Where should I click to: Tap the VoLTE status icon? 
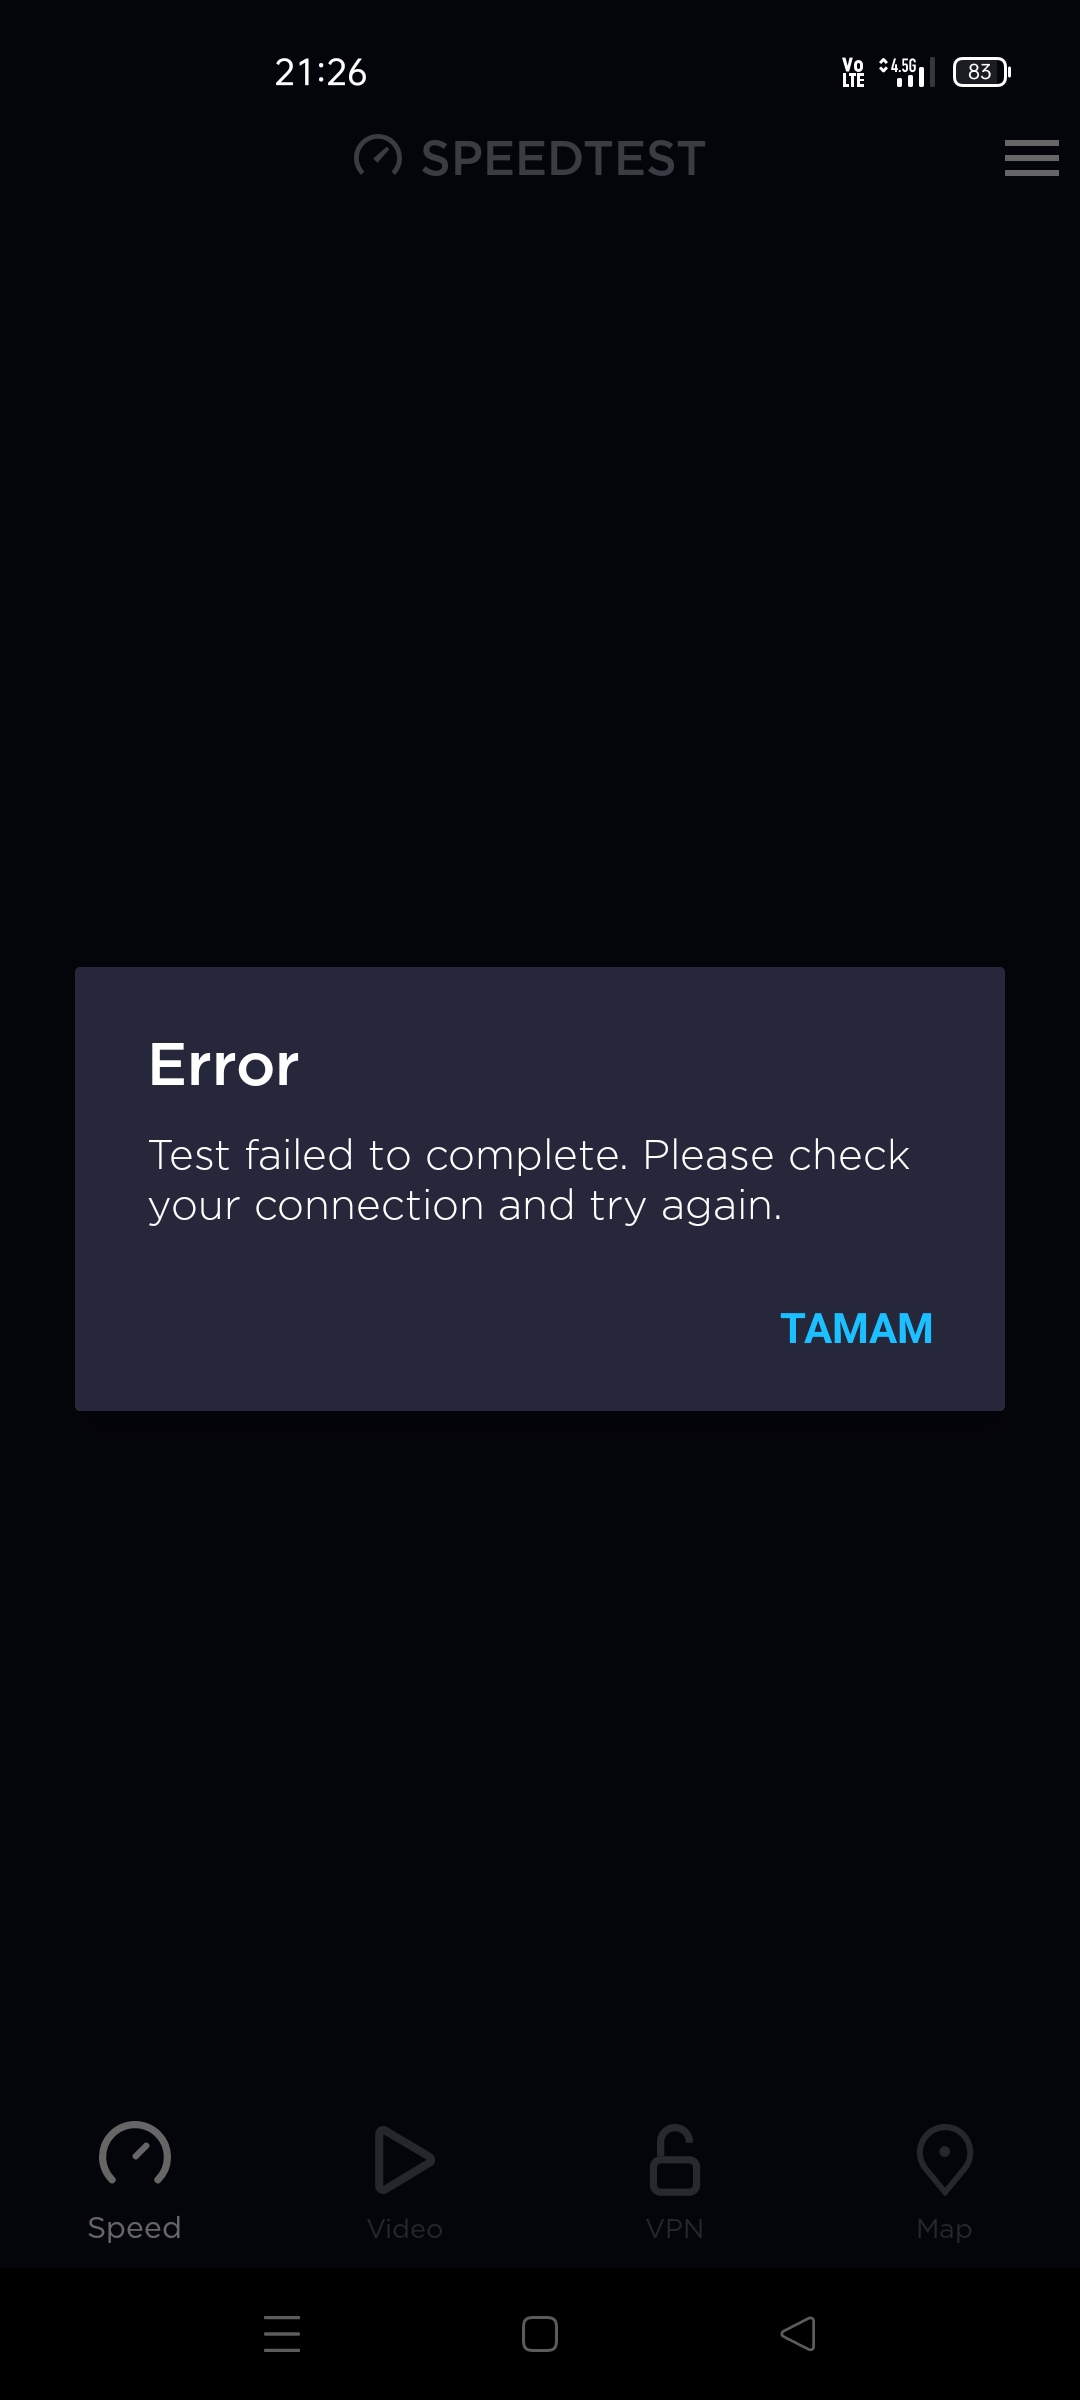point(853,72)
